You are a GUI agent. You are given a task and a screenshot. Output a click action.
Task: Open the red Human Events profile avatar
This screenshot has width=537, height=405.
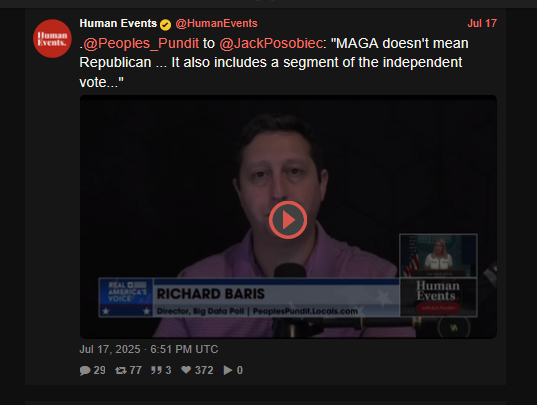tap(52, 39)
